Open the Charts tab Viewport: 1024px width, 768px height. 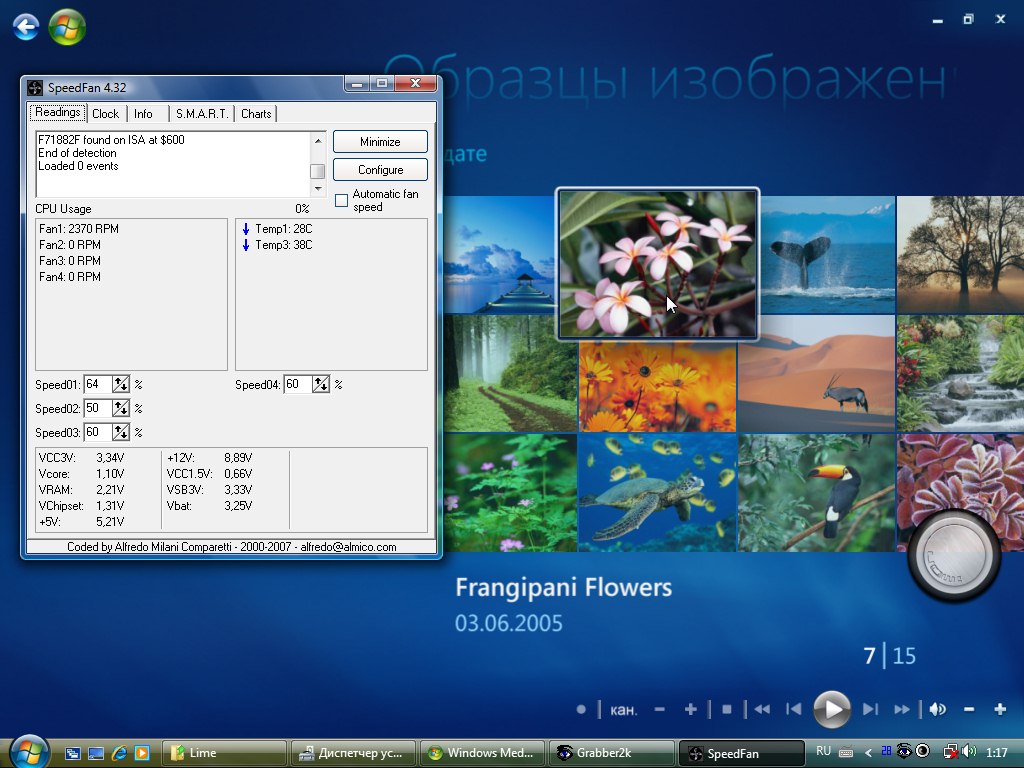[256, 114]
